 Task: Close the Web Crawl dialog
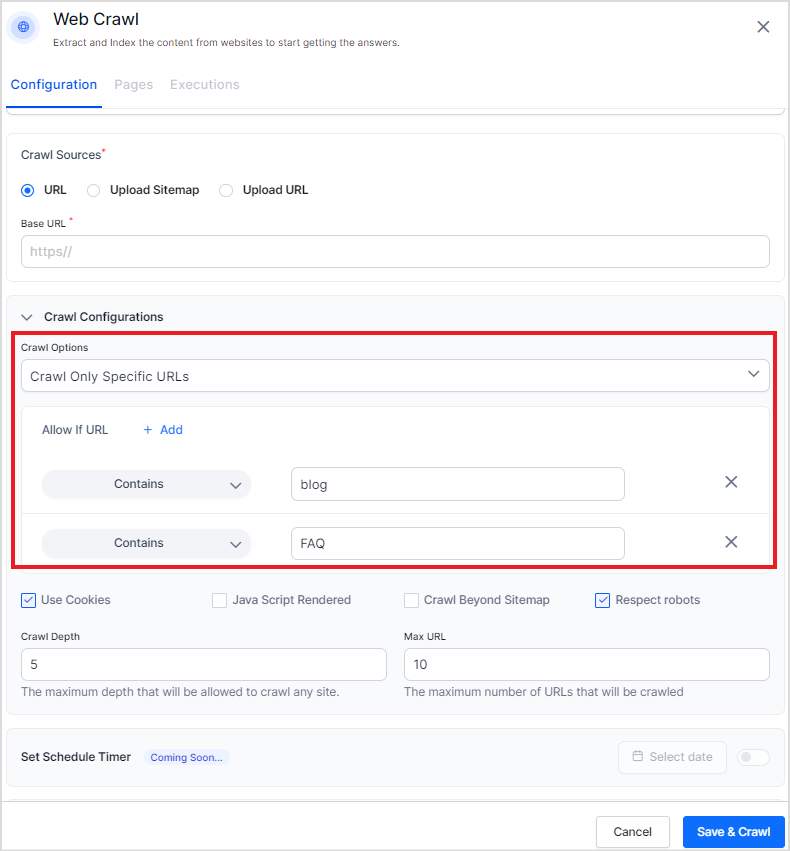coord(763,27)
